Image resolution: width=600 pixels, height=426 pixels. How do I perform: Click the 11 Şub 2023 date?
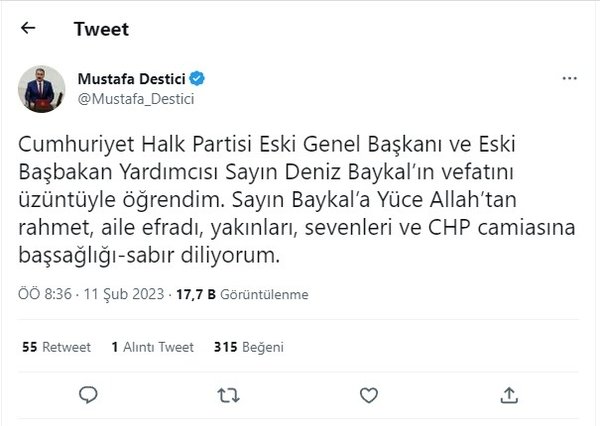pyautogui.click(x=112, y=295)
